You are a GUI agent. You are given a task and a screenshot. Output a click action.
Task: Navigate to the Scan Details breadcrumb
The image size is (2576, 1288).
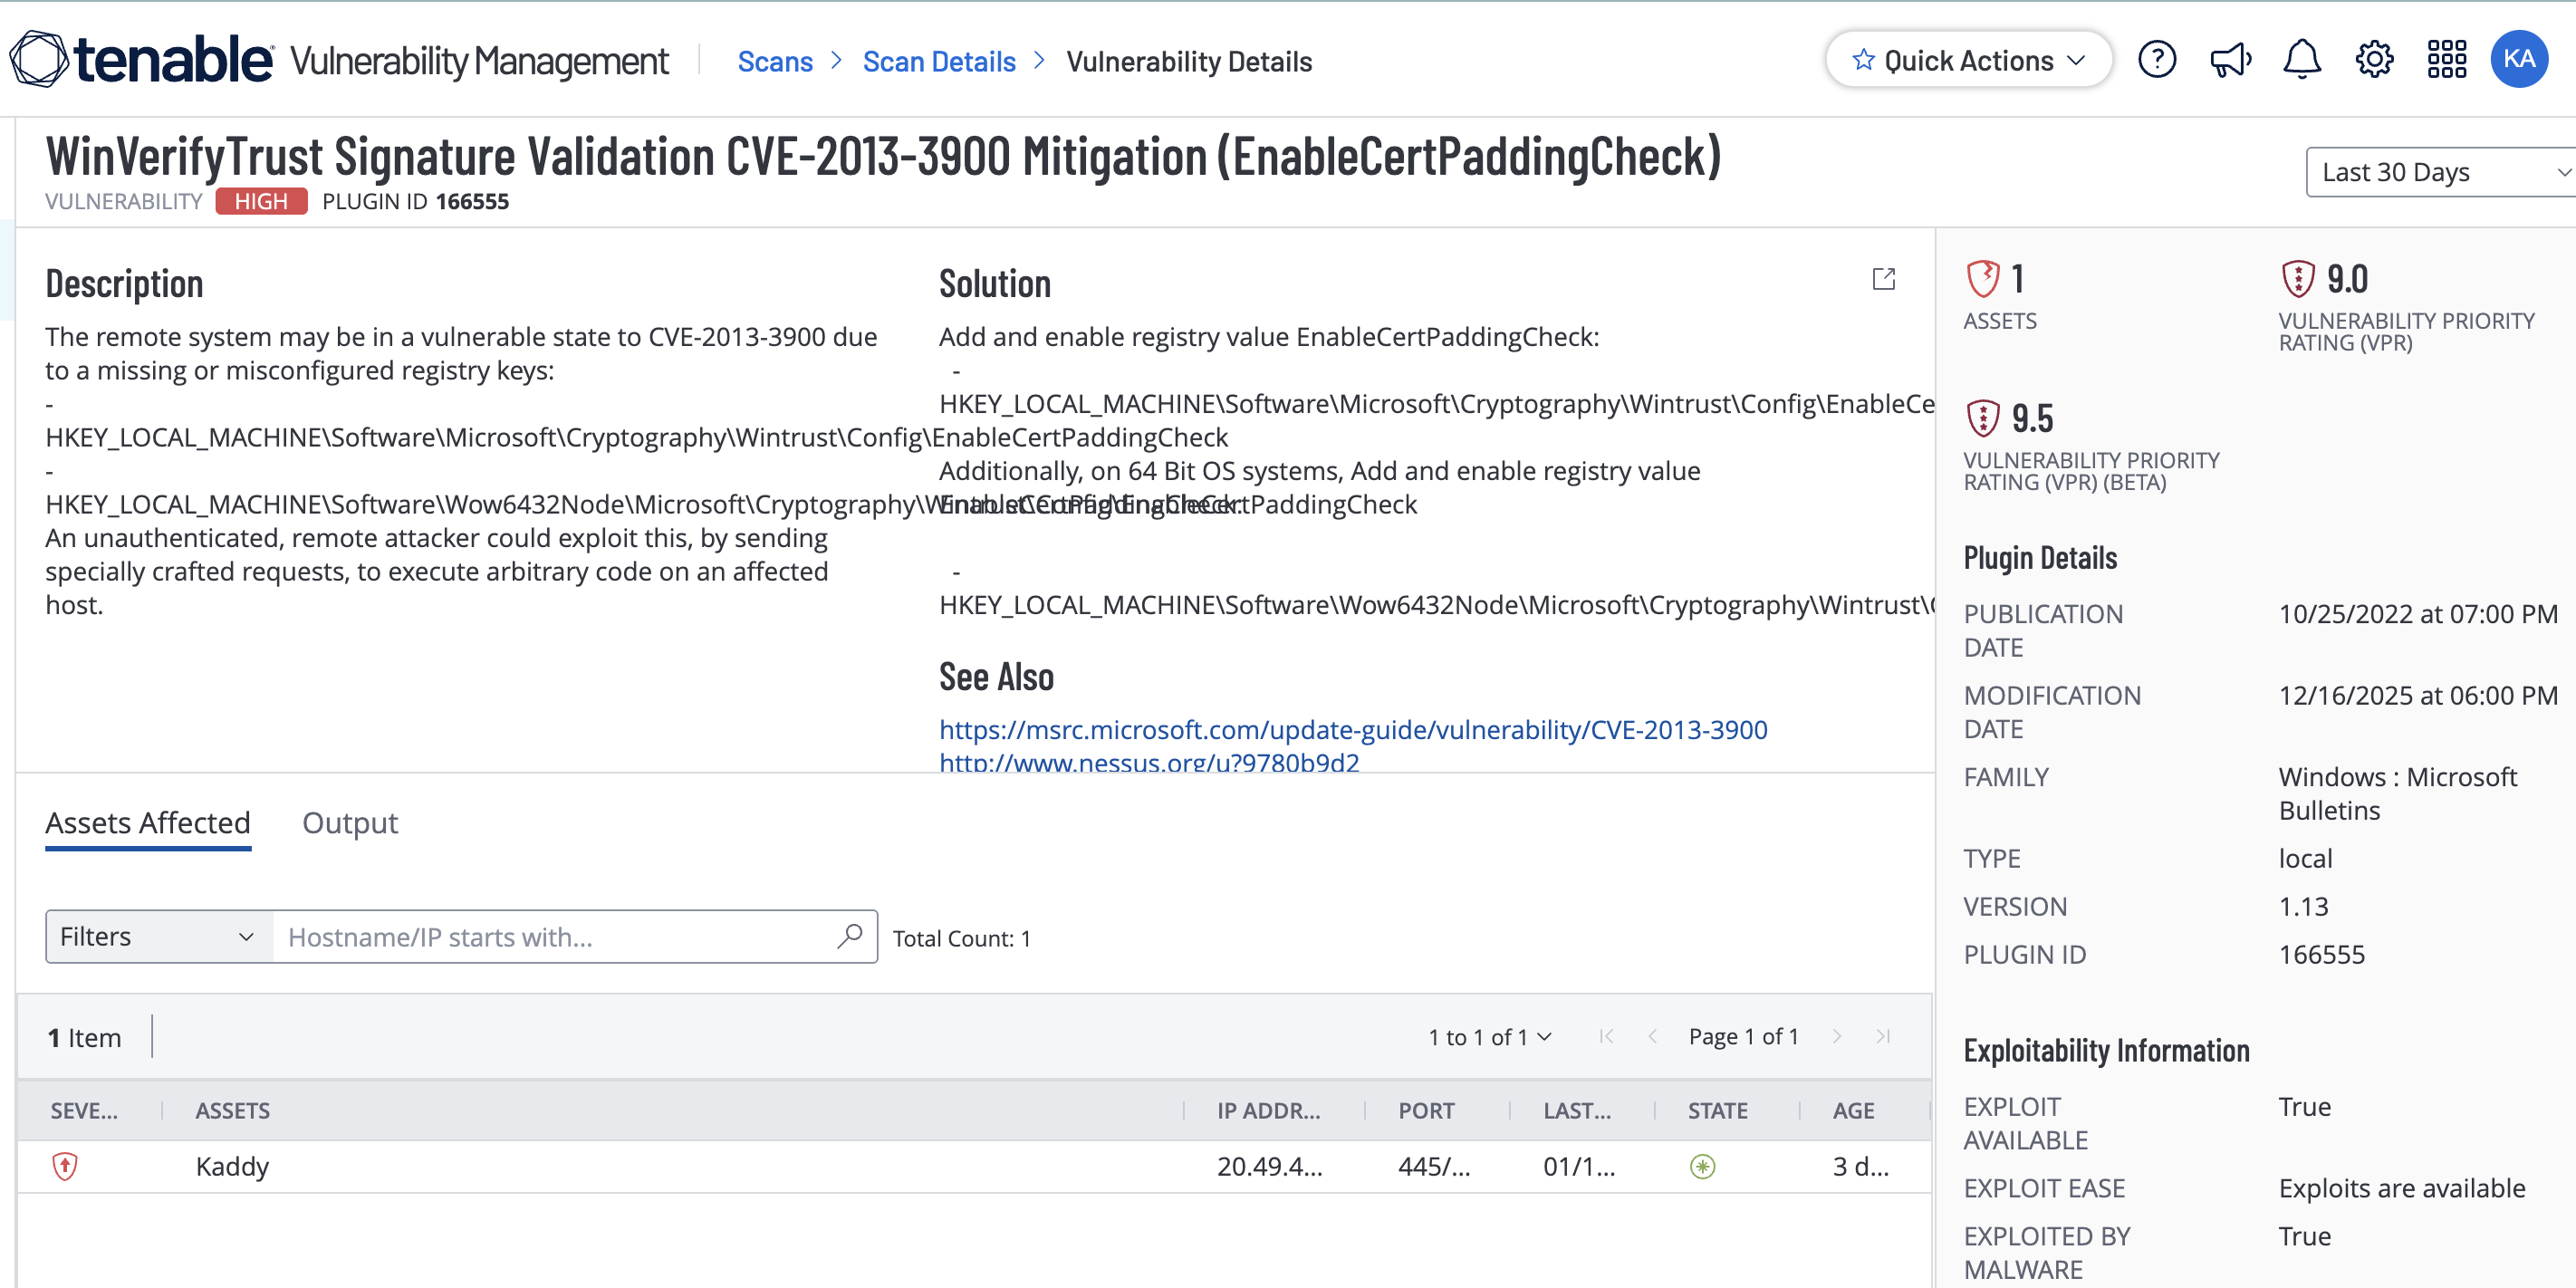point(939,62)
